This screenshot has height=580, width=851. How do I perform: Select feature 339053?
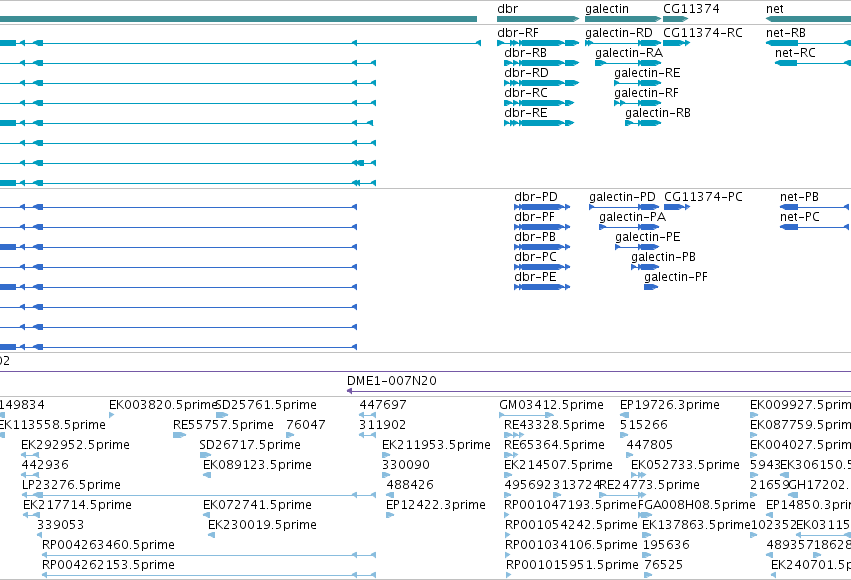[x=60, y=525]
